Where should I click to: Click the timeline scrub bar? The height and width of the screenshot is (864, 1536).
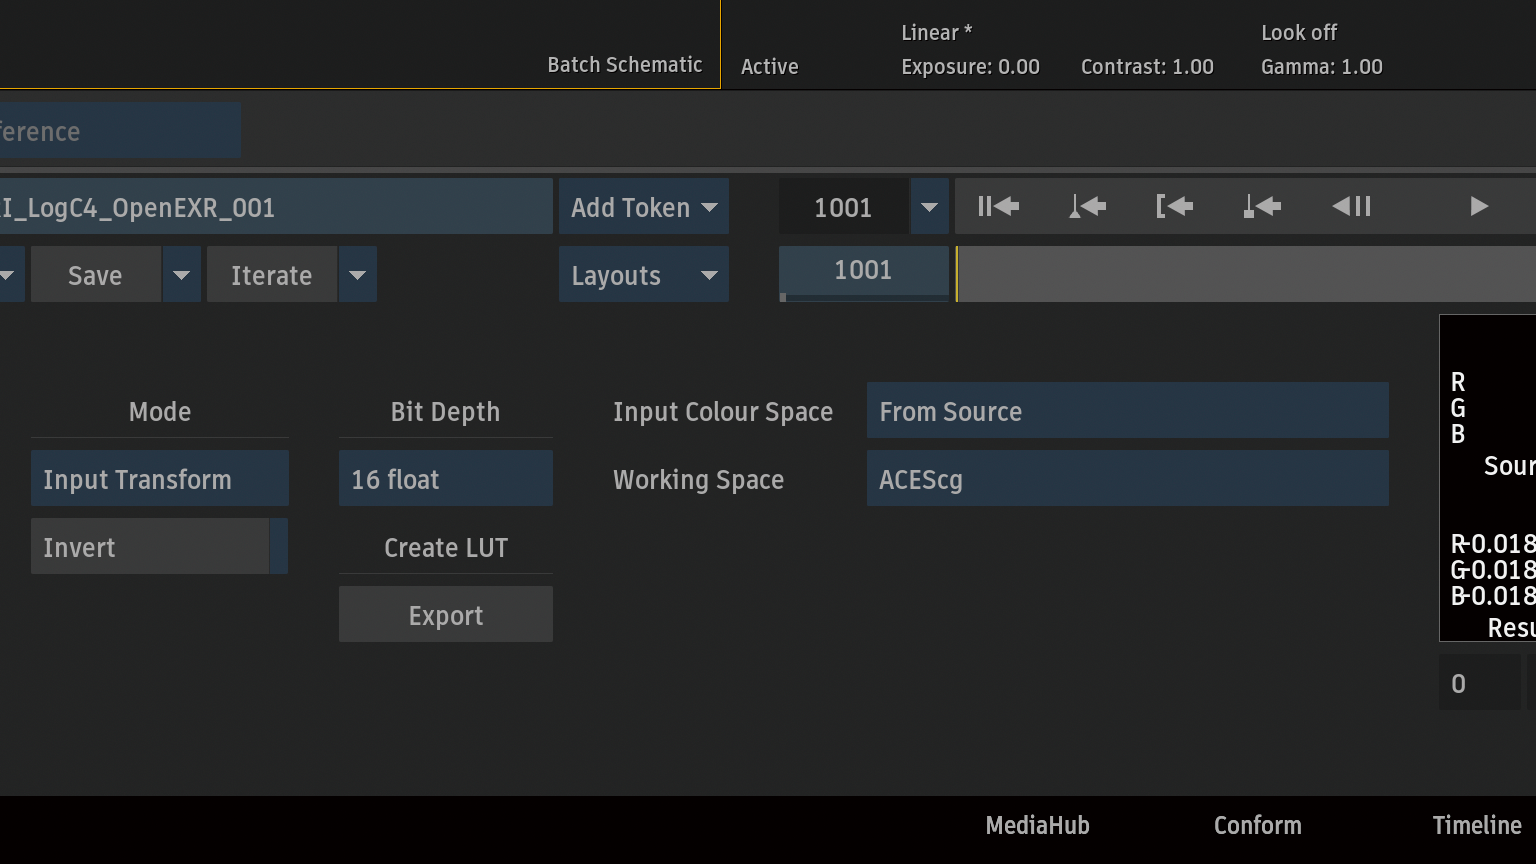coord(1245,274)
